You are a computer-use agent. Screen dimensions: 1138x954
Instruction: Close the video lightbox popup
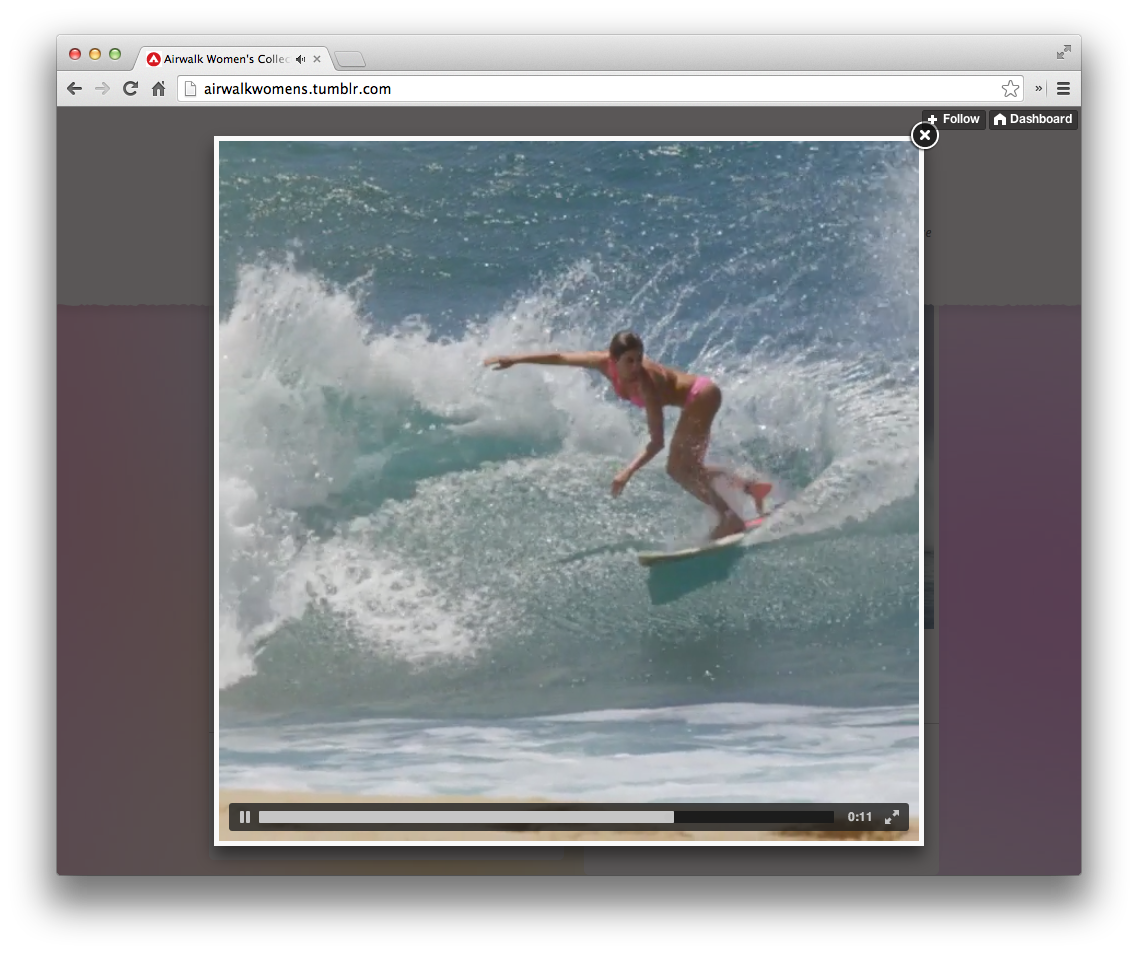[925, 135]
